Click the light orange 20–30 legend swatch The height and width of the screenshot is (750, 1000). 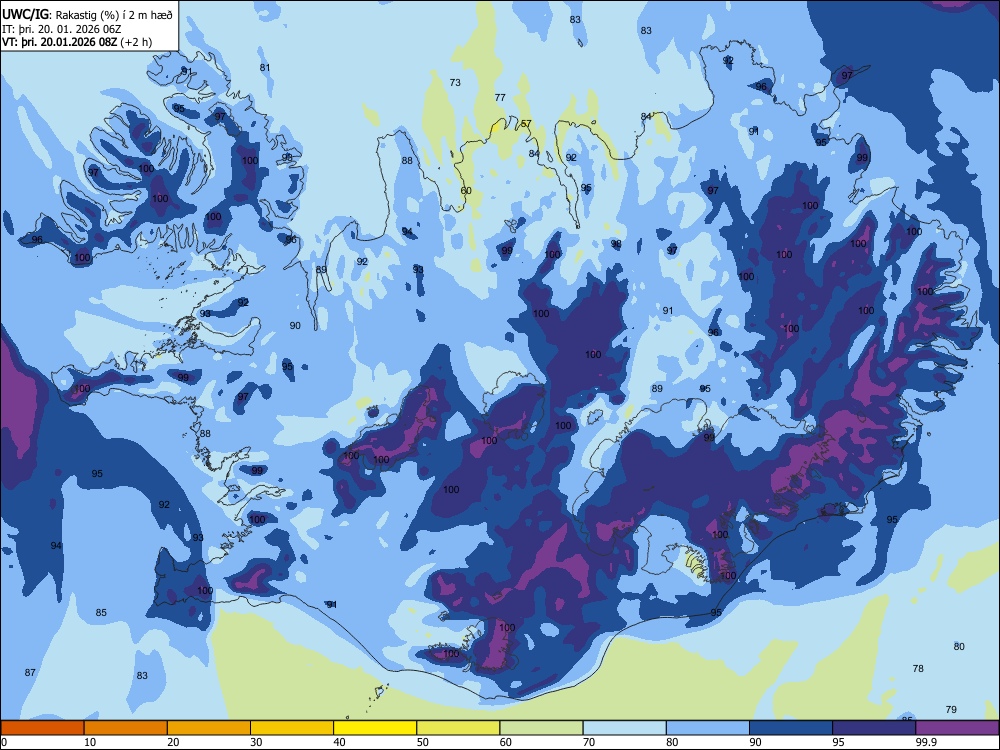pyautogui.click(x=209, y=728)
